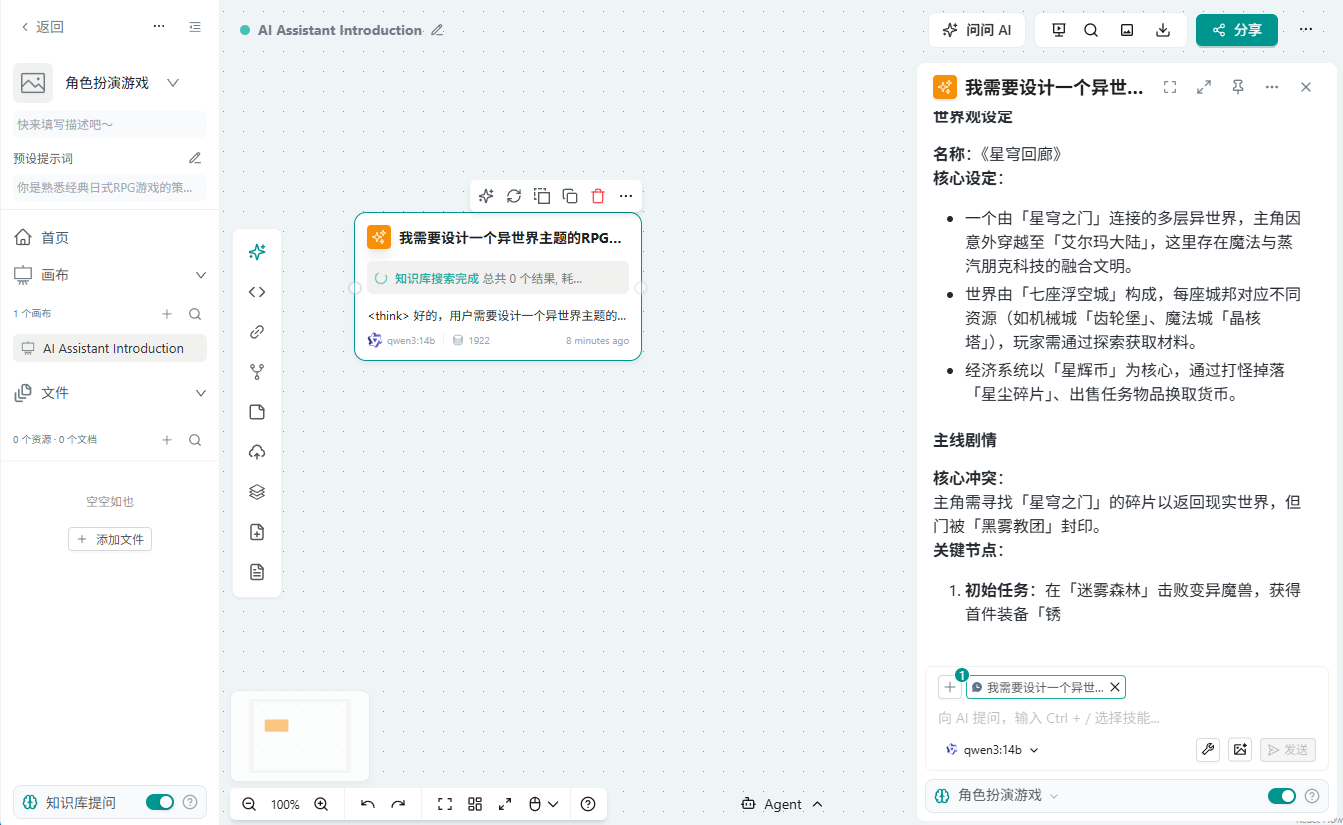Viewport: 1343px width, 825px height.
Task: Zoom out with minus magnifier icon
Action: (249, 804)
